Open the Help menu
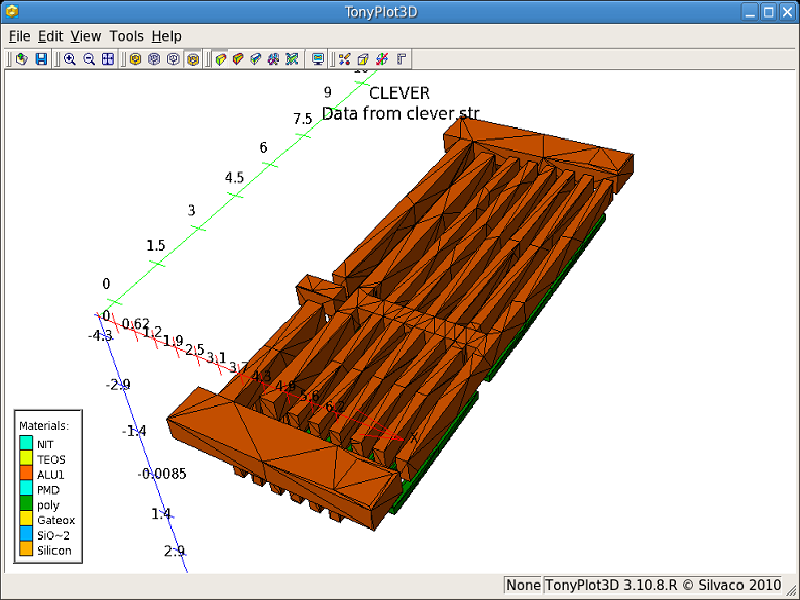800x600 pixels. (166, 36)
